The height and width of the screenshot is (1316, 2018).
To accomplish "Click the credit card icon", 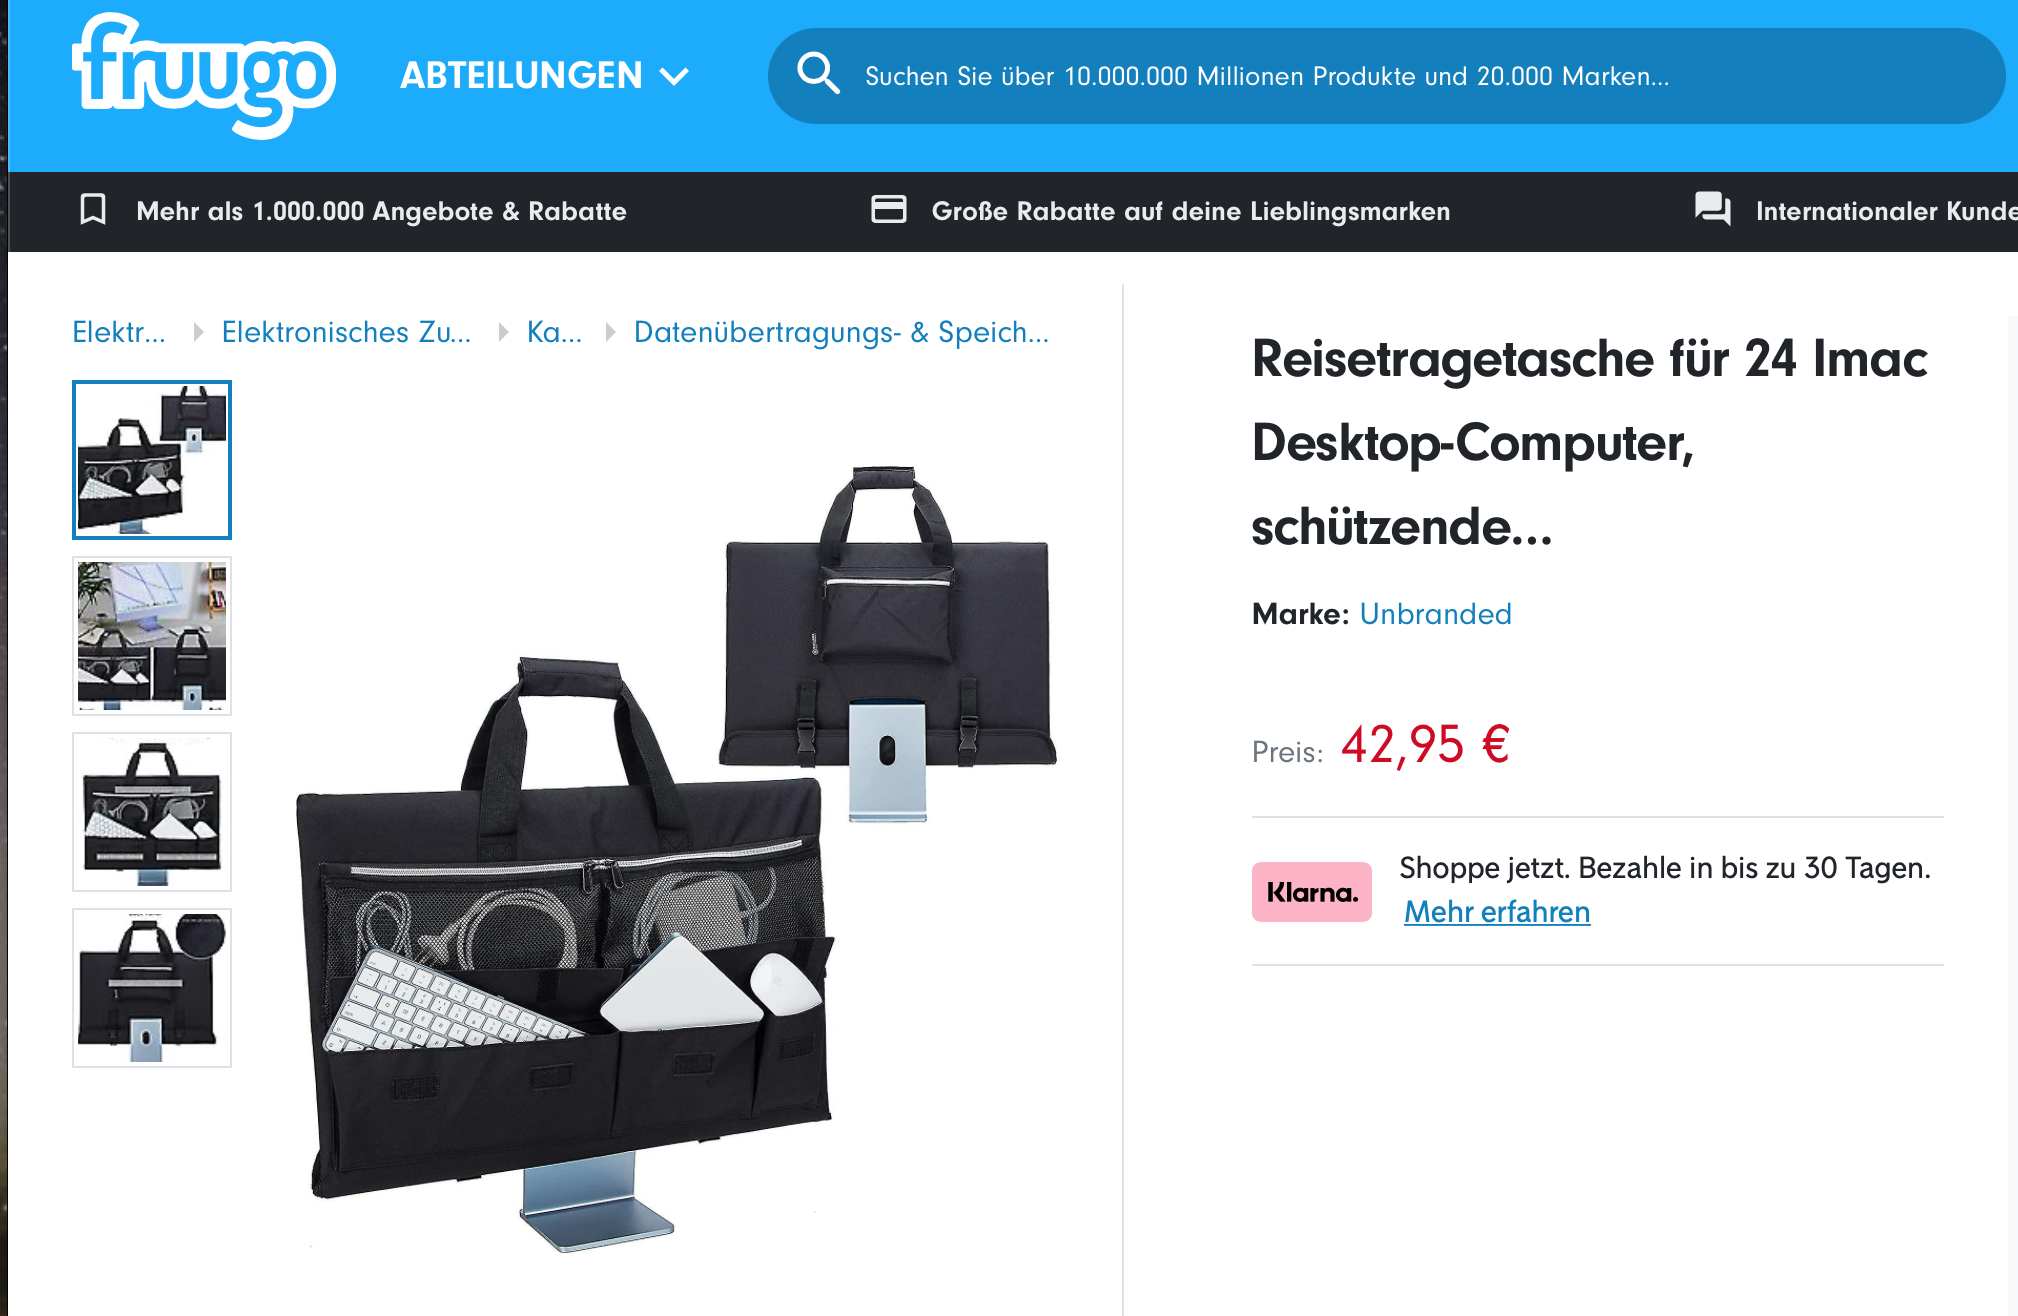I will point(888,209).
